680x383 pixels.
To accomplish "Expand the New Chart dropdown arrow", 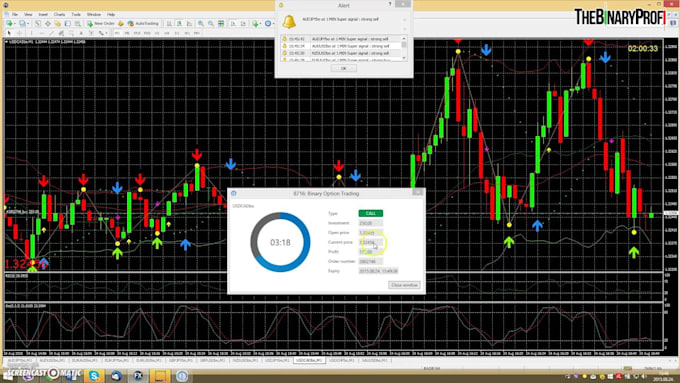I will pyautogui.click(x=15, y=23).
